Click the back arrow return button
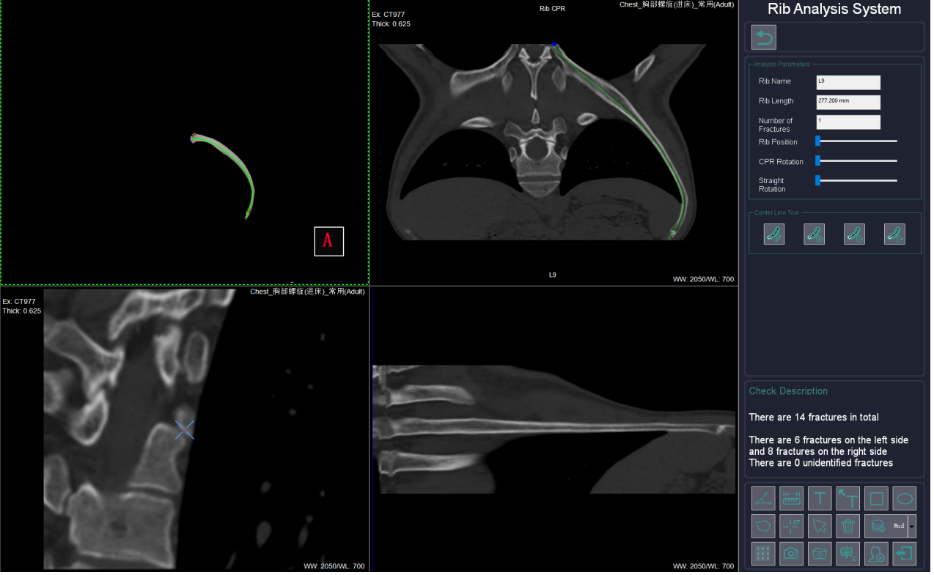 point(763,38)
